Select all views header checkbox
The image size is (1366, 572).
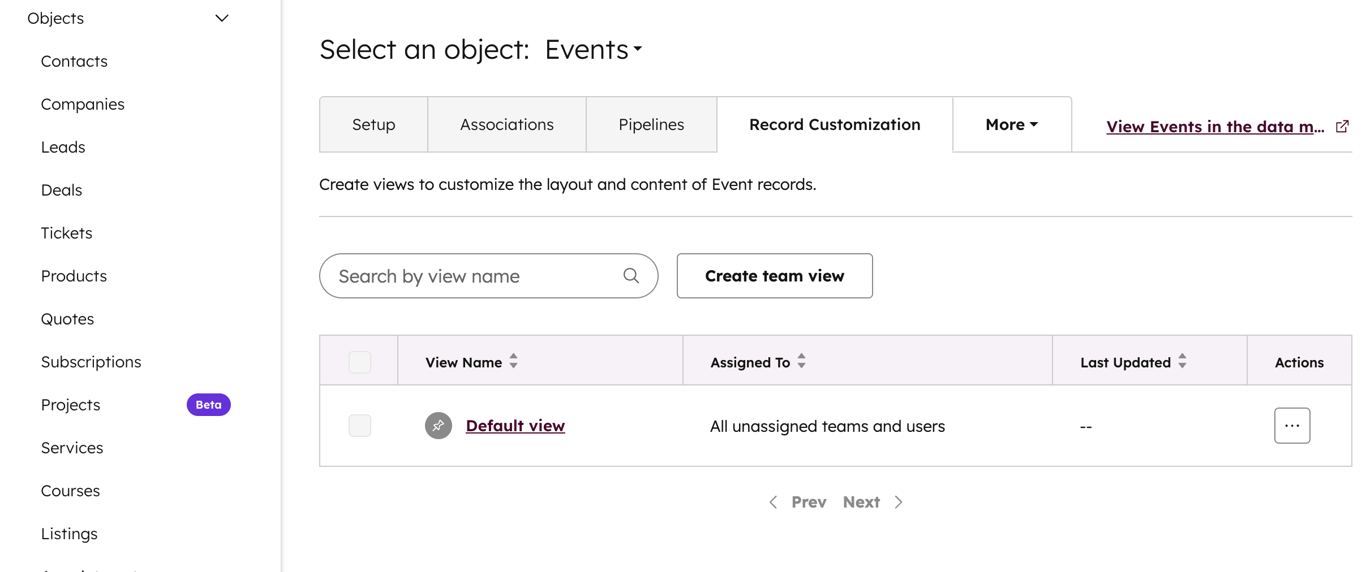pos(360,362)
